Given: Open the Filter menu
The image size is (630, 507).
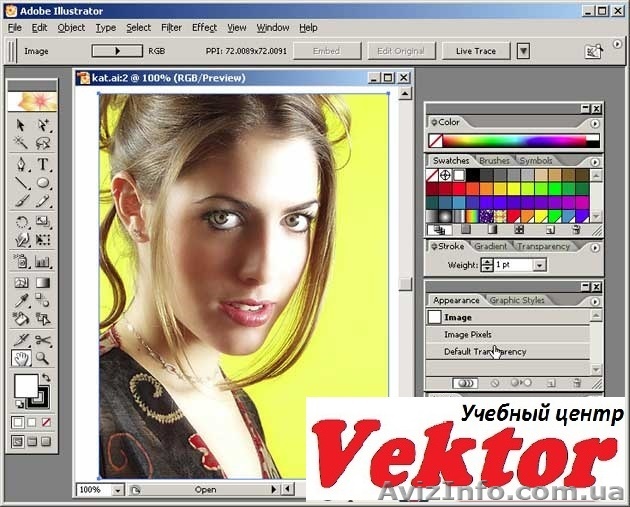Looking at the screenshot, I should [x=171, y=28].
